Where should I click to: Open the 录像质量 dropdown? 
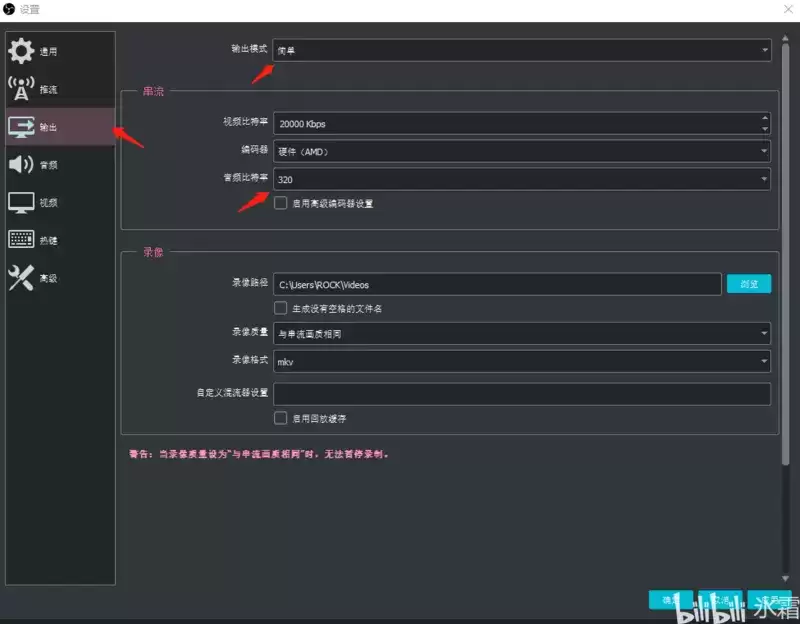tap(521, 334)
